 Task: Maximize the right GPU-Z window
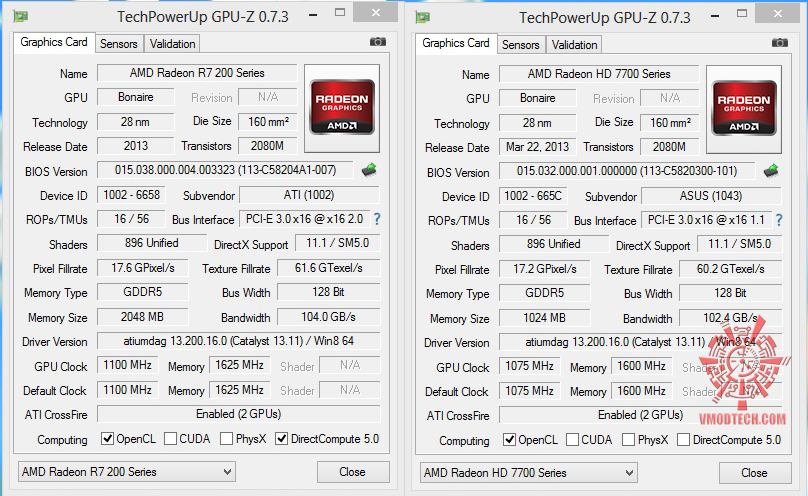click(742, 13)
